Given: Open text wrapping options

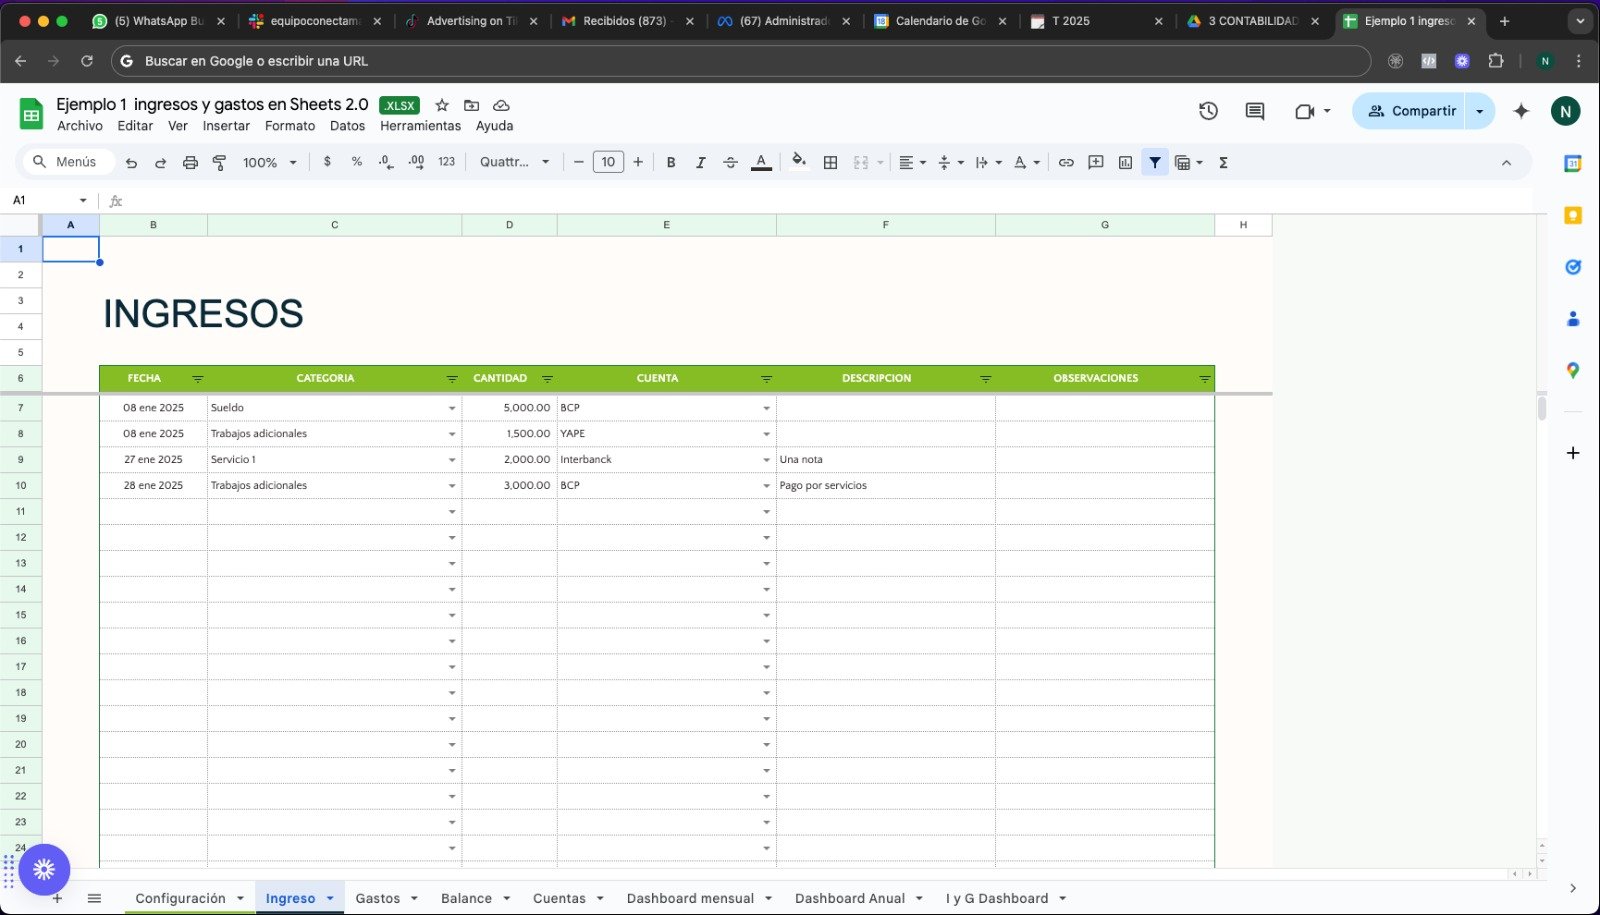Looking at the screenshot, I should pos(988,162).
